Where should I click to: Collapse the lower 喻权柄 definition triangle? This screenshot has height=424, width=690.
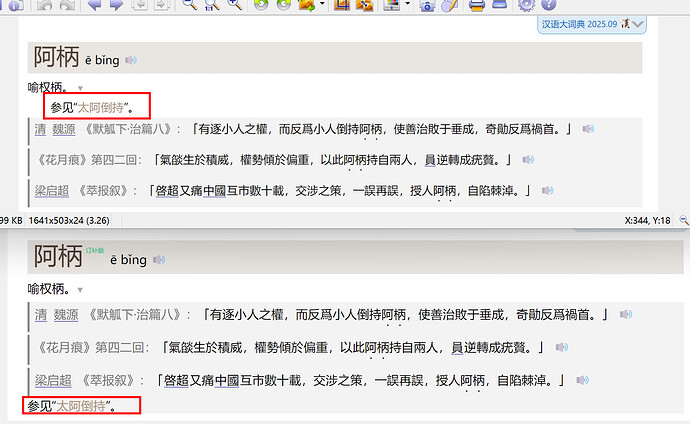pos(80,290)
